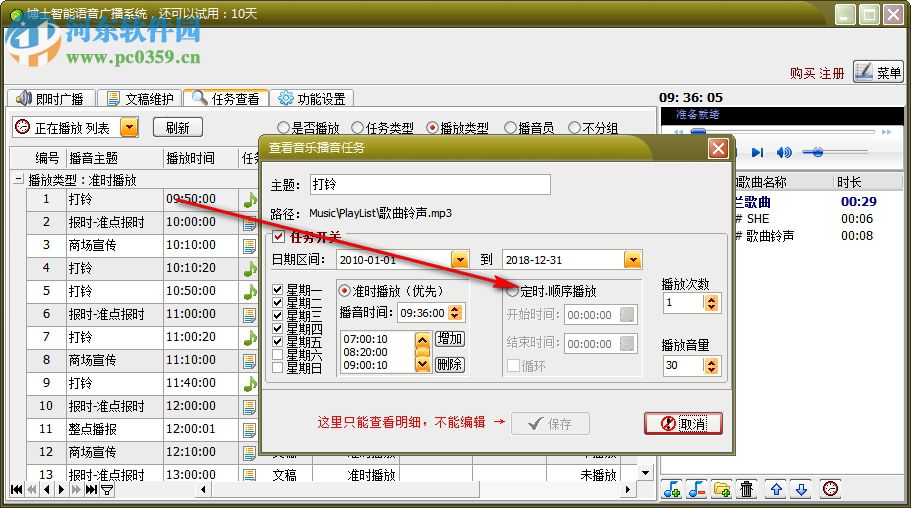Click the 播放次数 spinner arrows
The image size is (911, 508).
711,302
